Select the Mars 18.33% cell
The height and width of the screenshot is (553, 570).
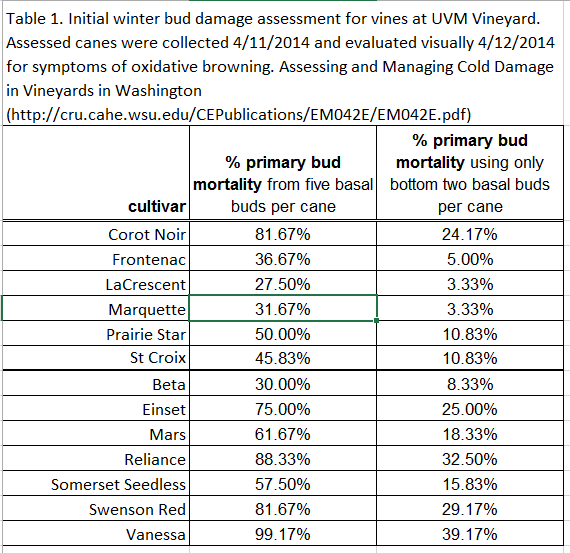pos(470,434)
